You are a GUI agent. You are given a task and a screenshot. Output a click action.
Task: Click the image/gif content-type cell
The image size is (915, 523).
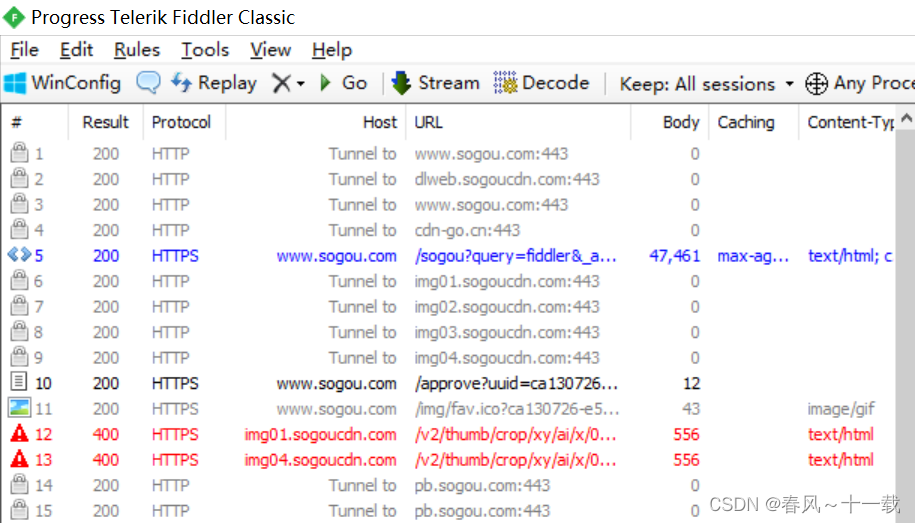click(841, 409)
